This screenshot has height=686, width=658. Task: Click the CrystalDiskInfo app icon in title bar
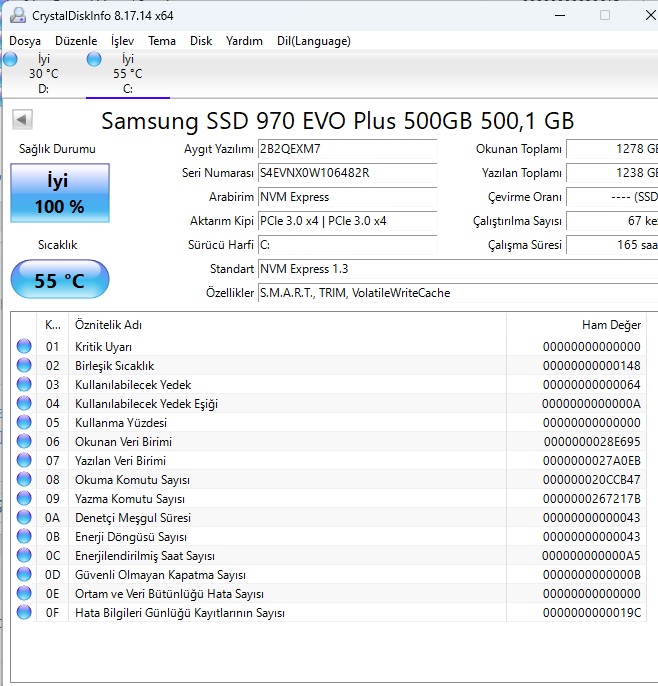click(18, 15)
